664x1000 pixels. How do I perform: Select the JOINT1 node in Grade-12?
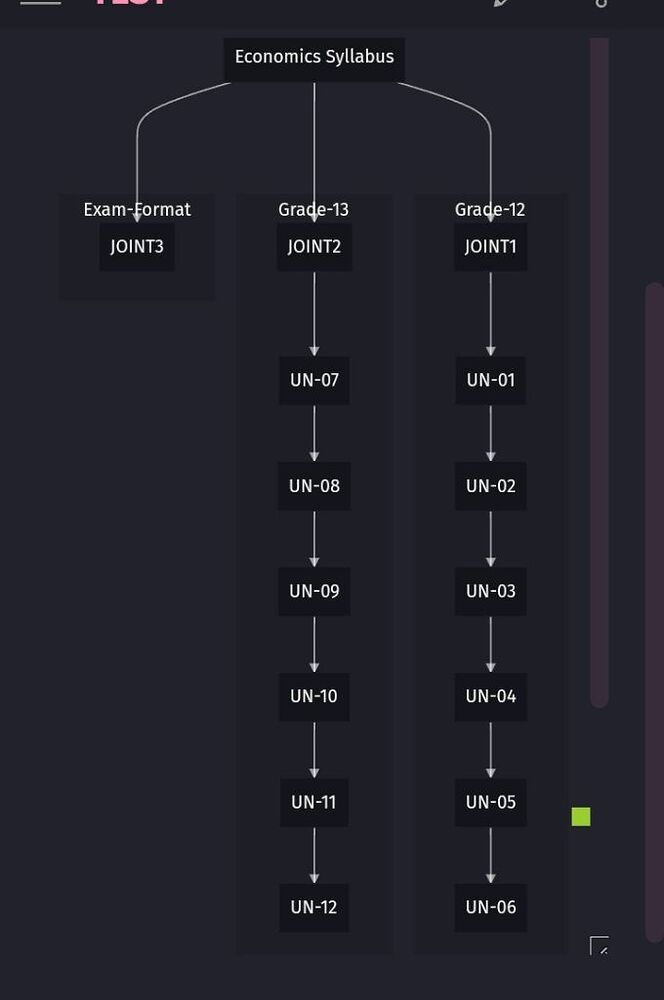[490, 246]
